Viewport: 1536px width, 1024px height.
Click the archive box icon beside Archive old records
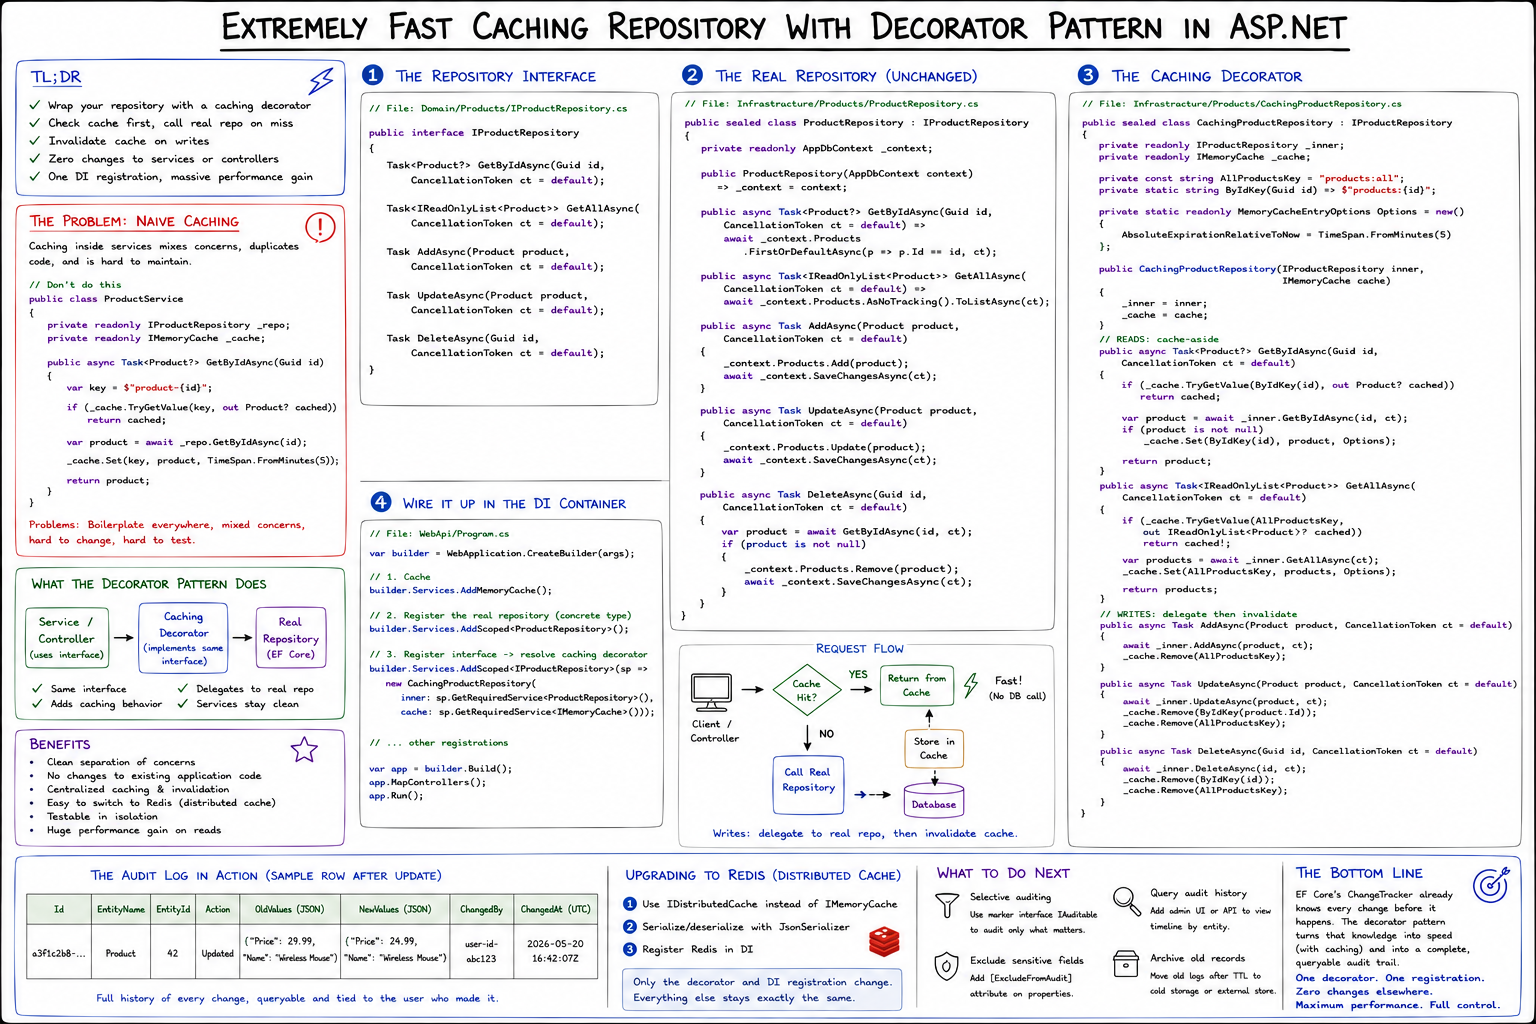point(1126,964)
